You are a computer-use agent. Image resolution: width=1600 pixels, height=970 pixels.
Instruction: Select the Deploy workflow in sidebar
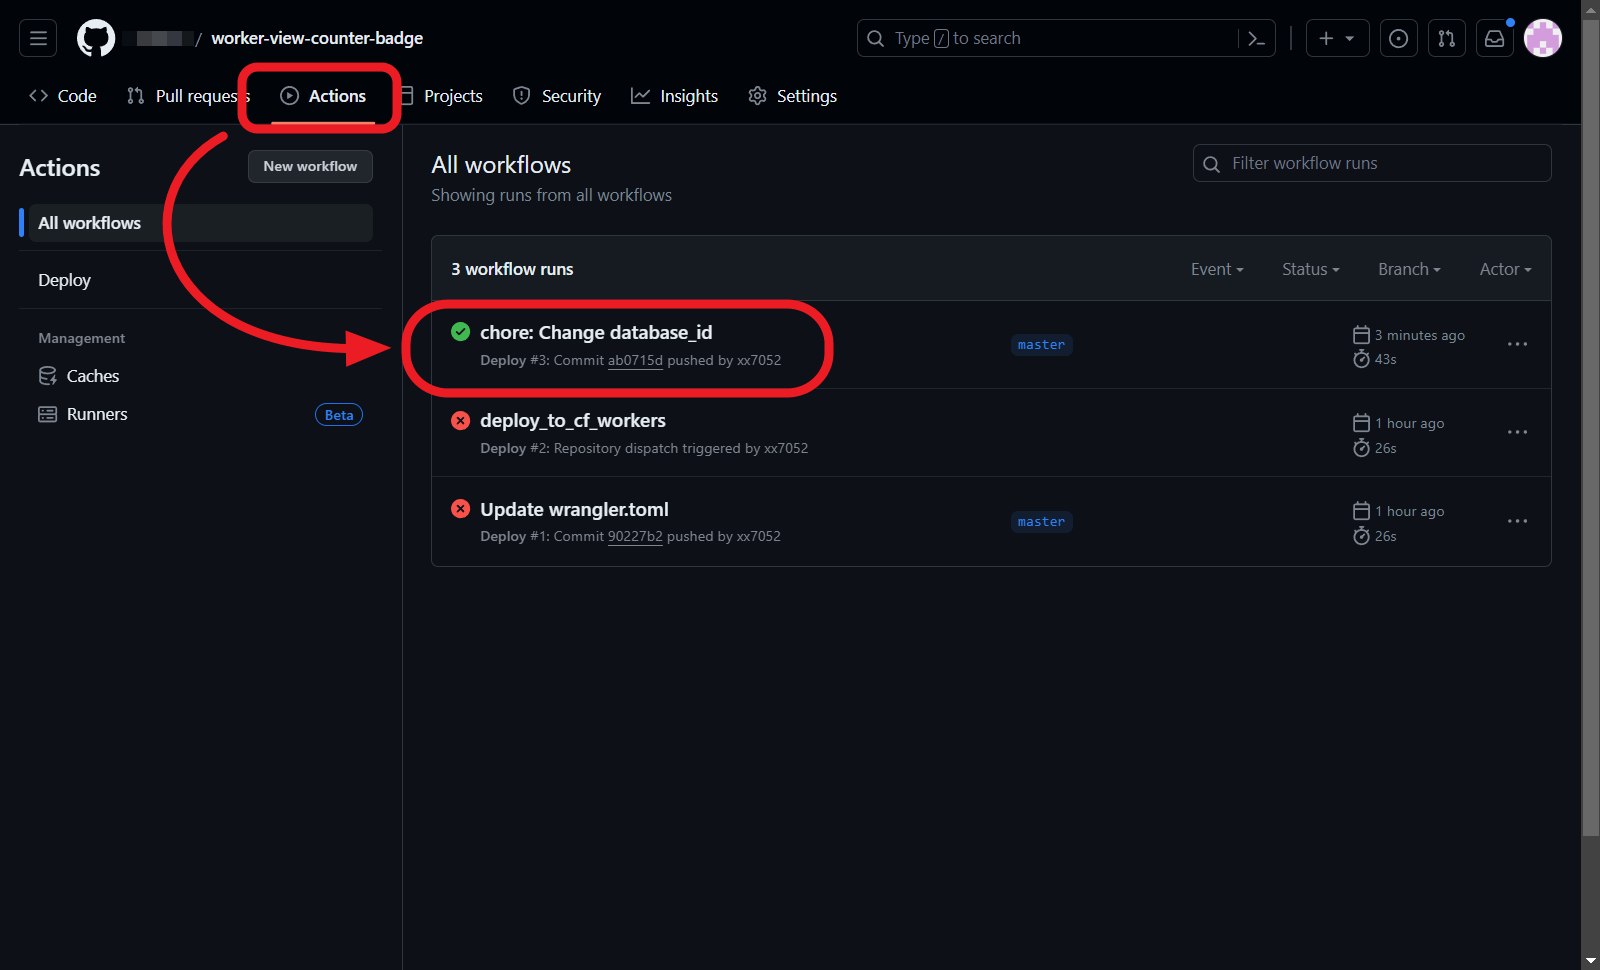(65, 280)
